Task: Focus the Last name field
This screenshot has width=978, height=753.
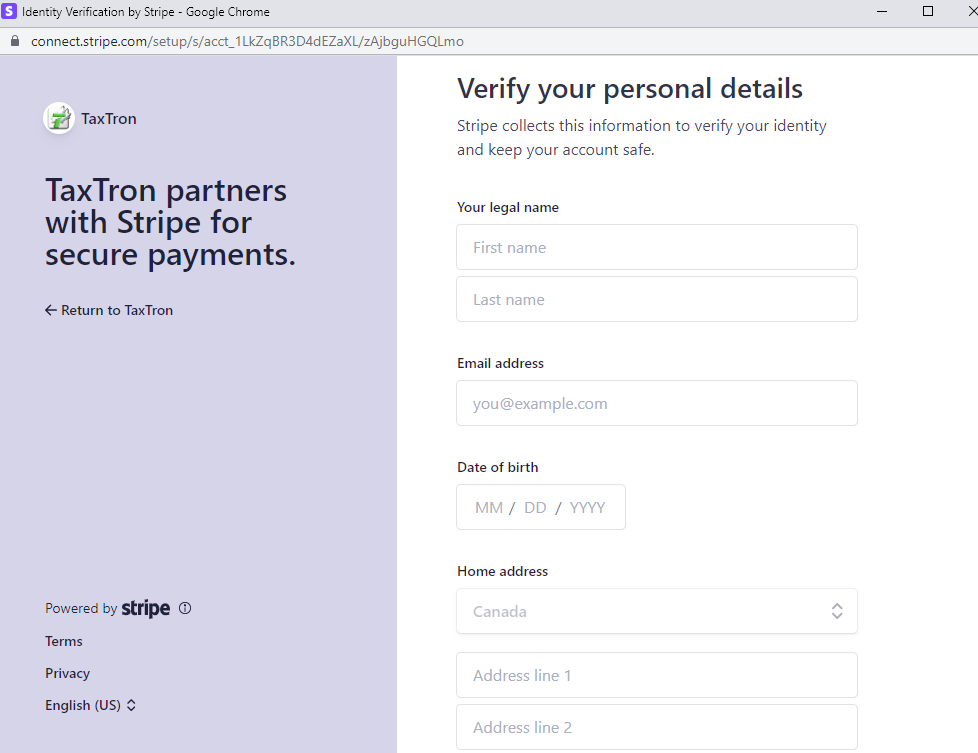Action: pyautogui.click(x=657, y=299)
